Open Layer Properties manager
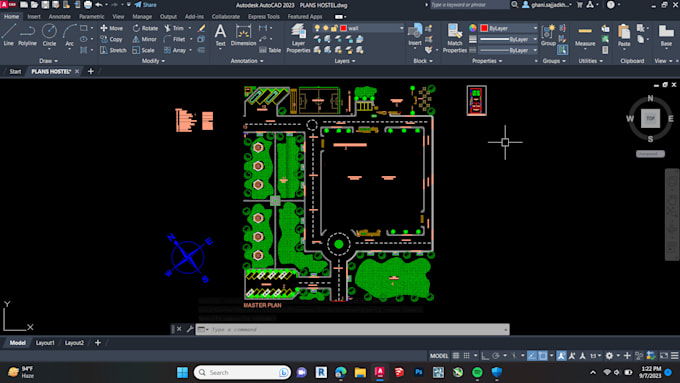Image resolution: width=680 pixels, height=383 pixels. point(298,38)
